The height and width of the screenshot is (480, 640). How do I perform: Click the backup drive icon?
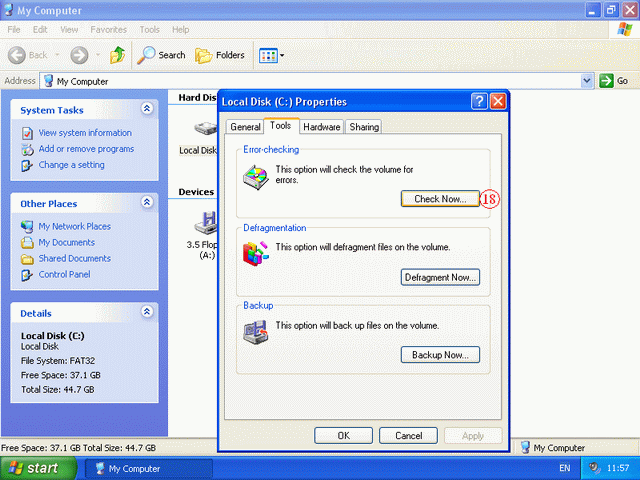click(256, 332)
